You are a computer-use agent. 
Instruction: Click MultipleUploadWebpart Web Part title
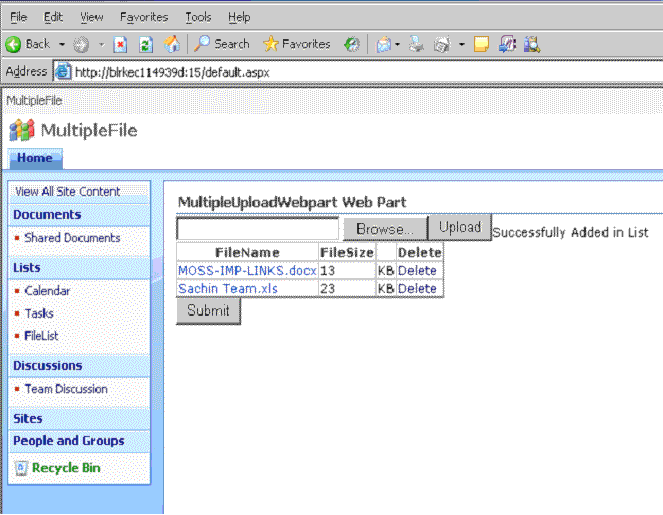pyautogui.click(x=292, y=203)
